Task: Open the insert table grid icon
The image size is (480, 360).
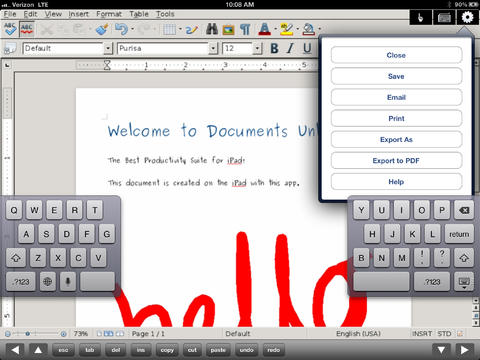Action: 170,30
